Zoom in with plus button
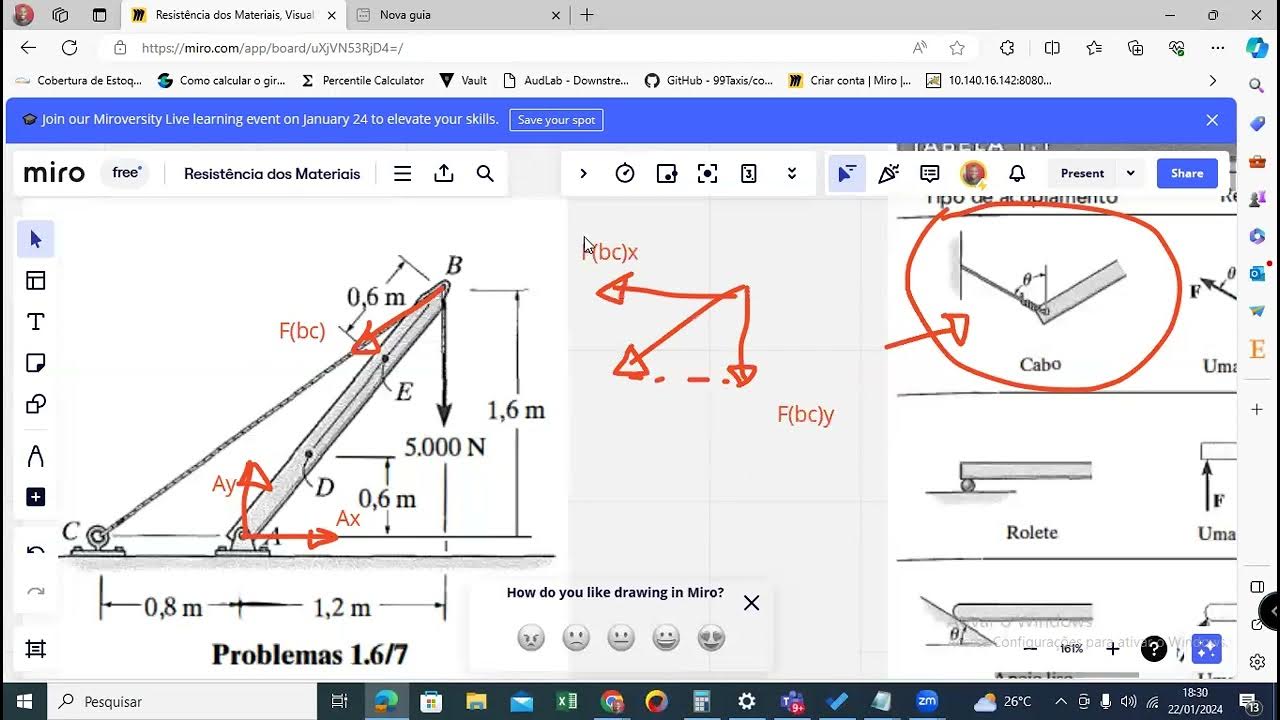1280x720 pixels. point(1112,649)
